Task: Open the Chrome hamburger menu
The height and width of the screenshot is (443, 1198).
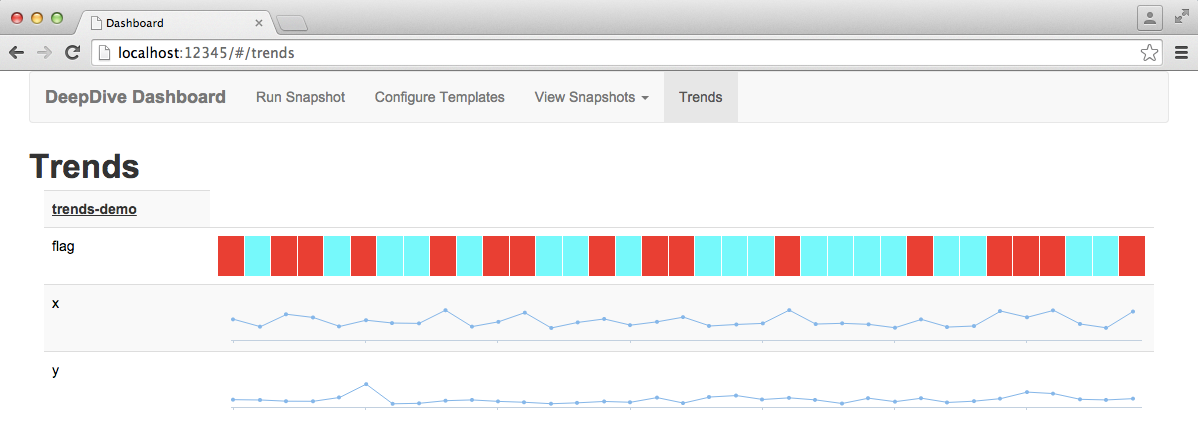Action: (1181, 52)
